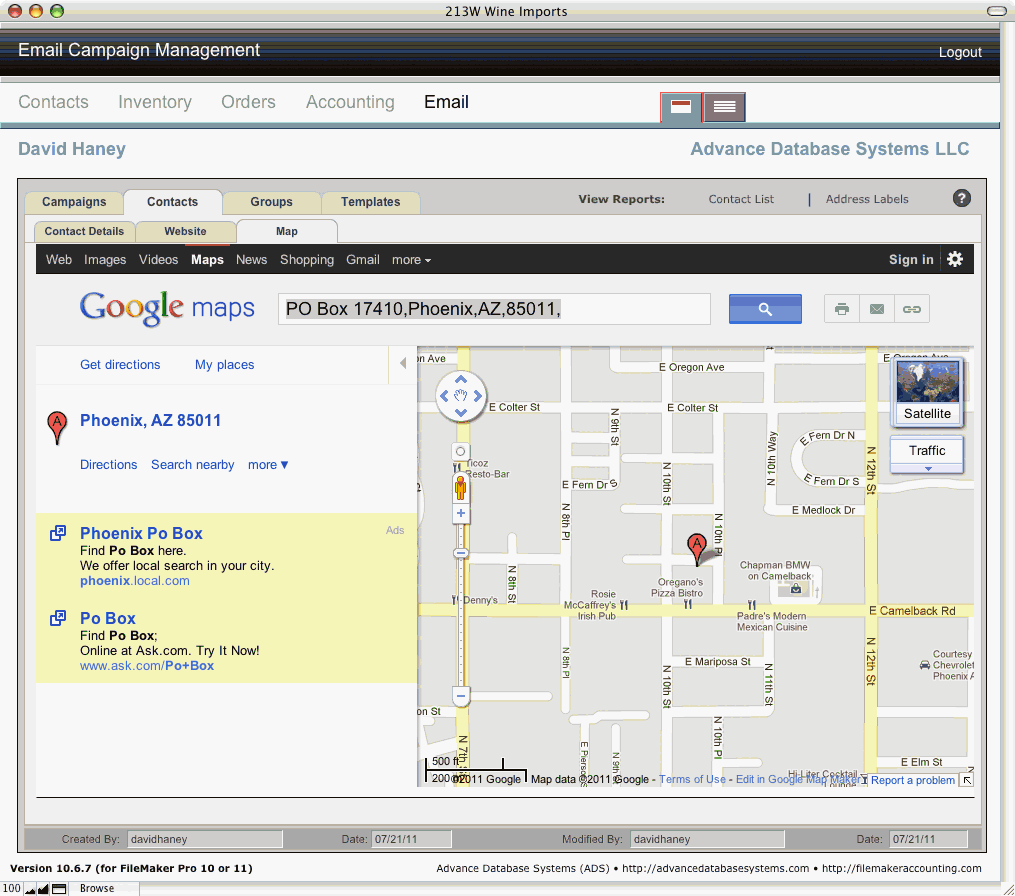1015x896 pixels.
Task: Go to the Inventory module
Action: (x=155, y=102)
